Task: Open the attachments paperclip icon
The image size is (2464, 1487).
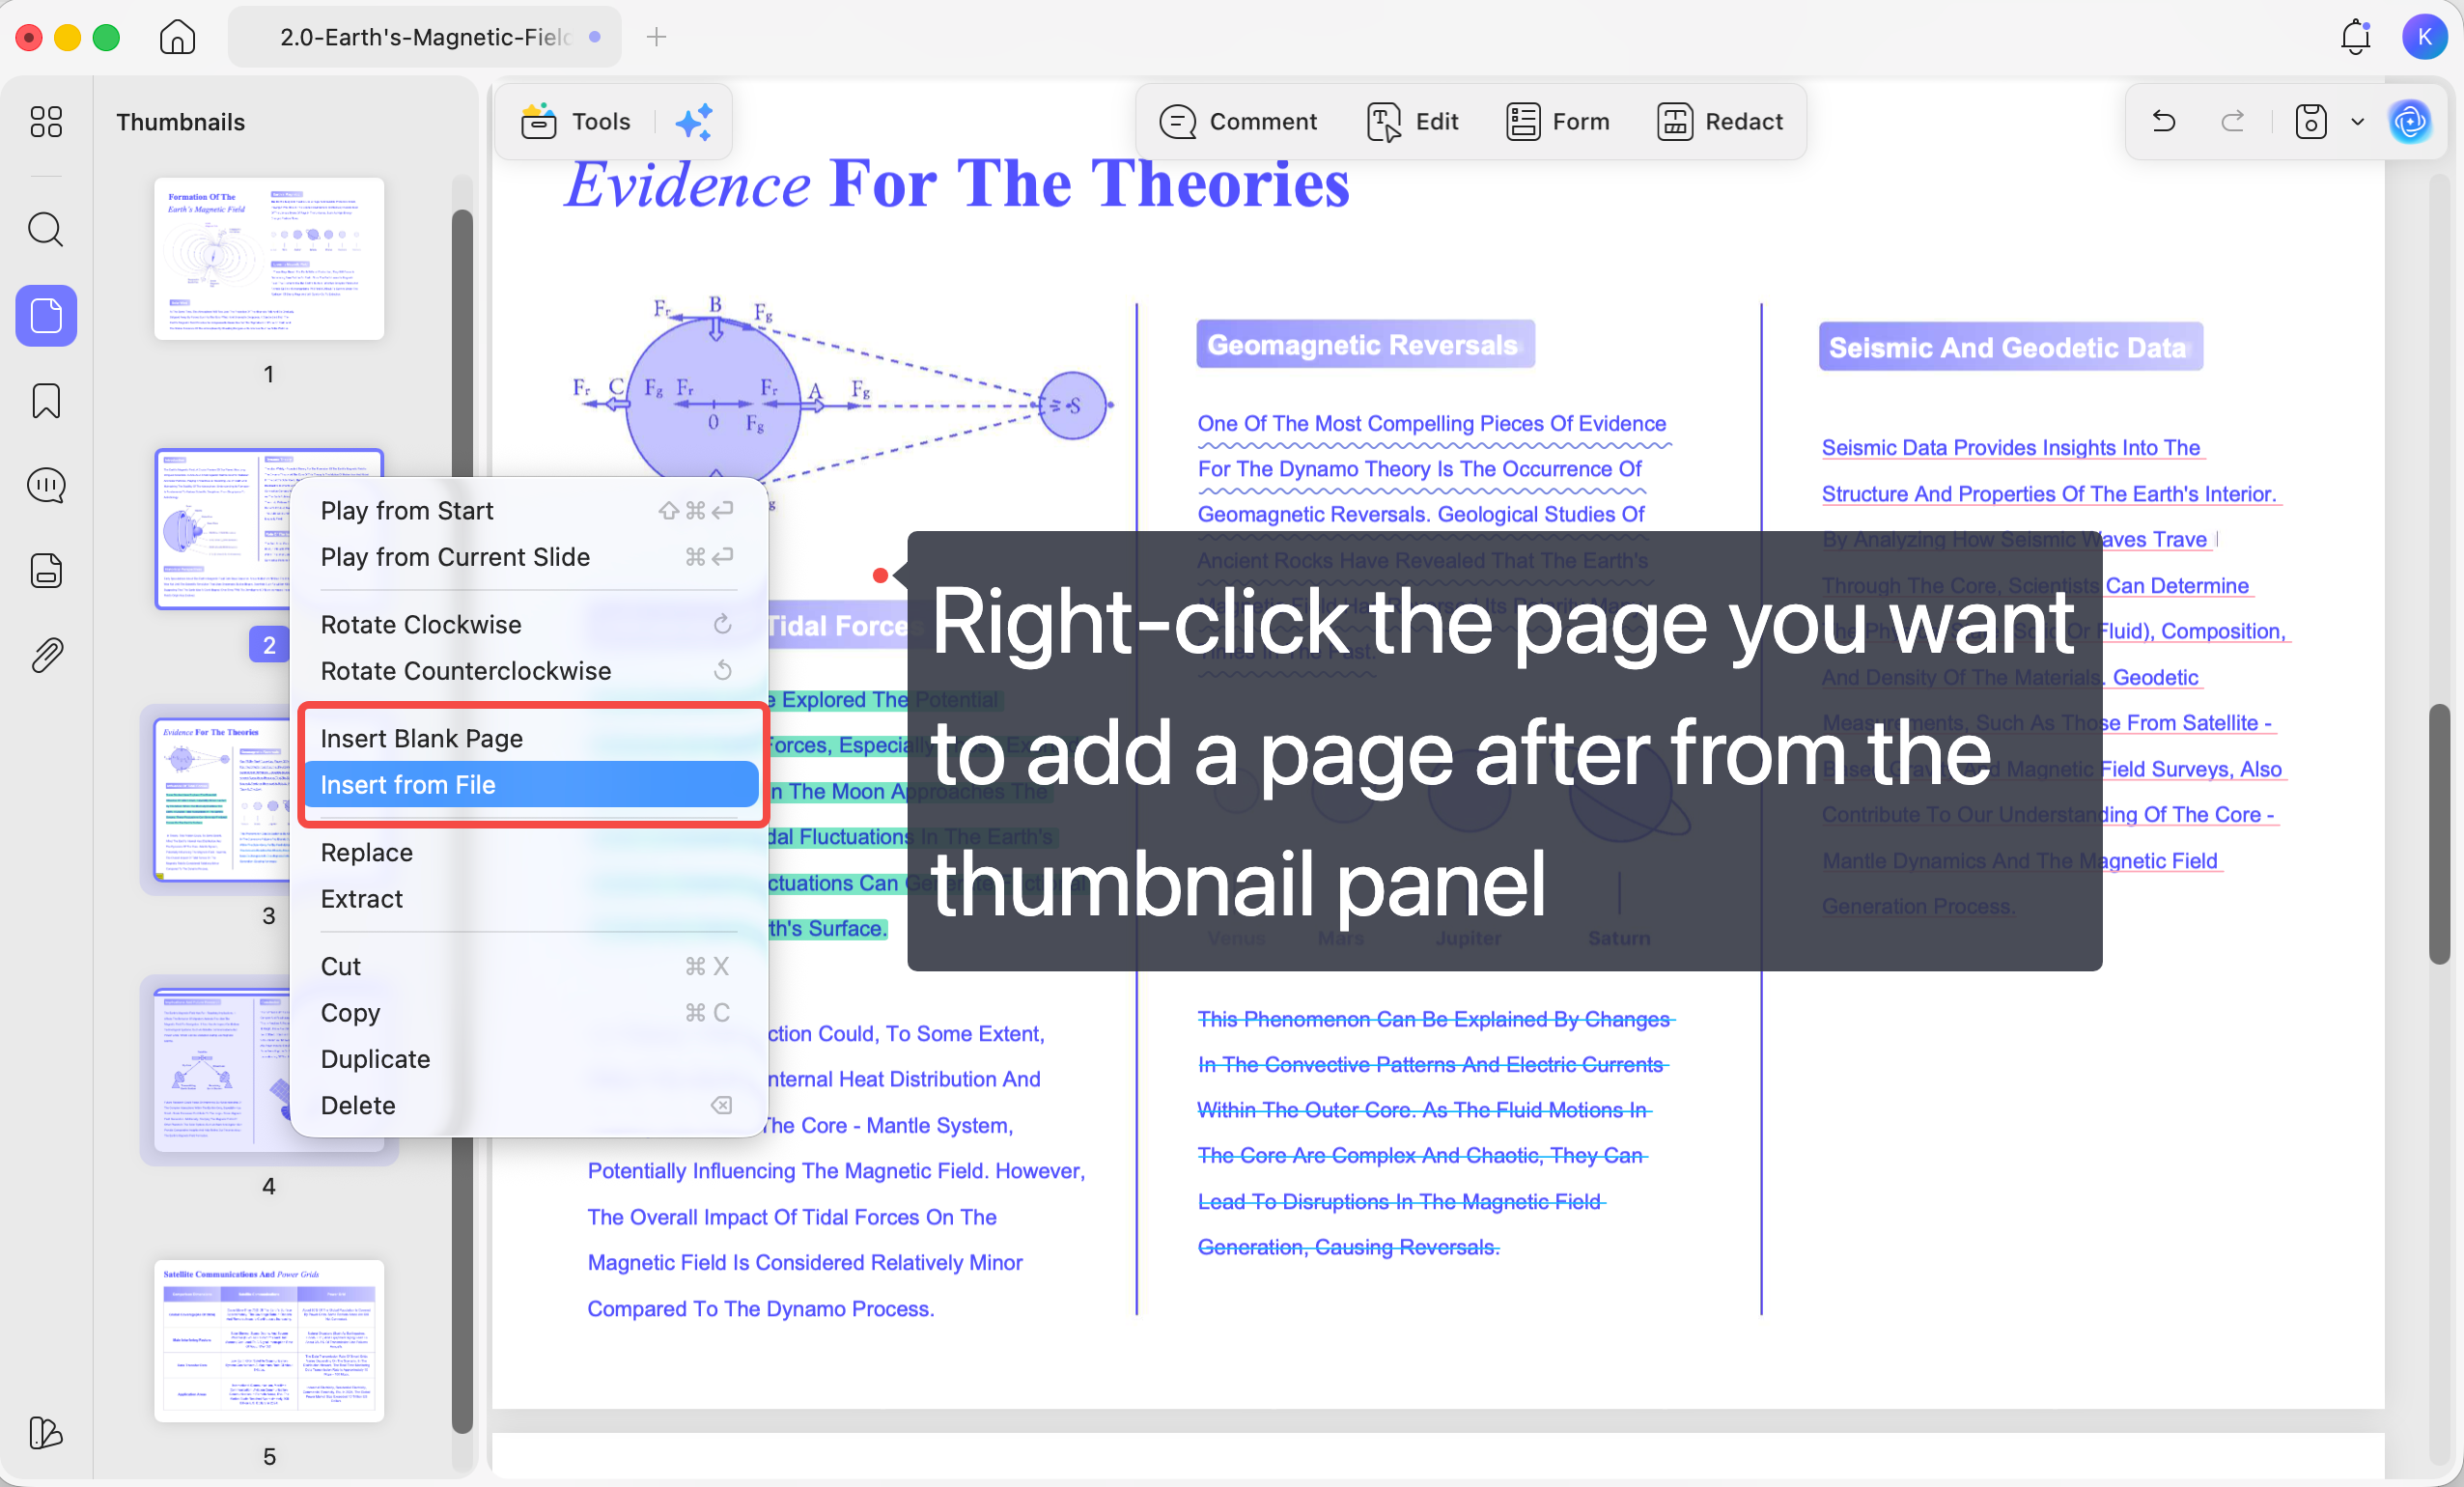Action: [x=46, y=656]
